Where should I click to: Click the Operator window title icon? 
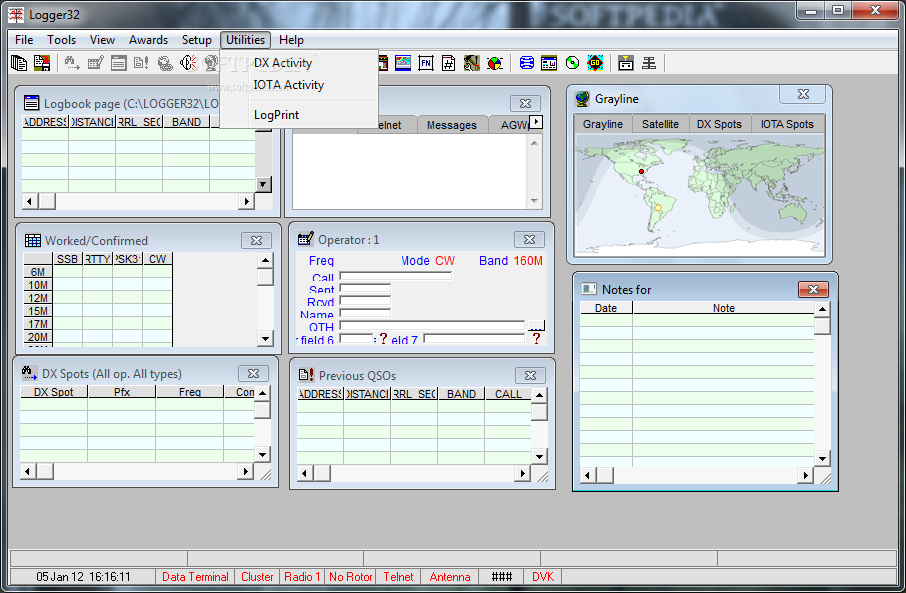[306, 239]
